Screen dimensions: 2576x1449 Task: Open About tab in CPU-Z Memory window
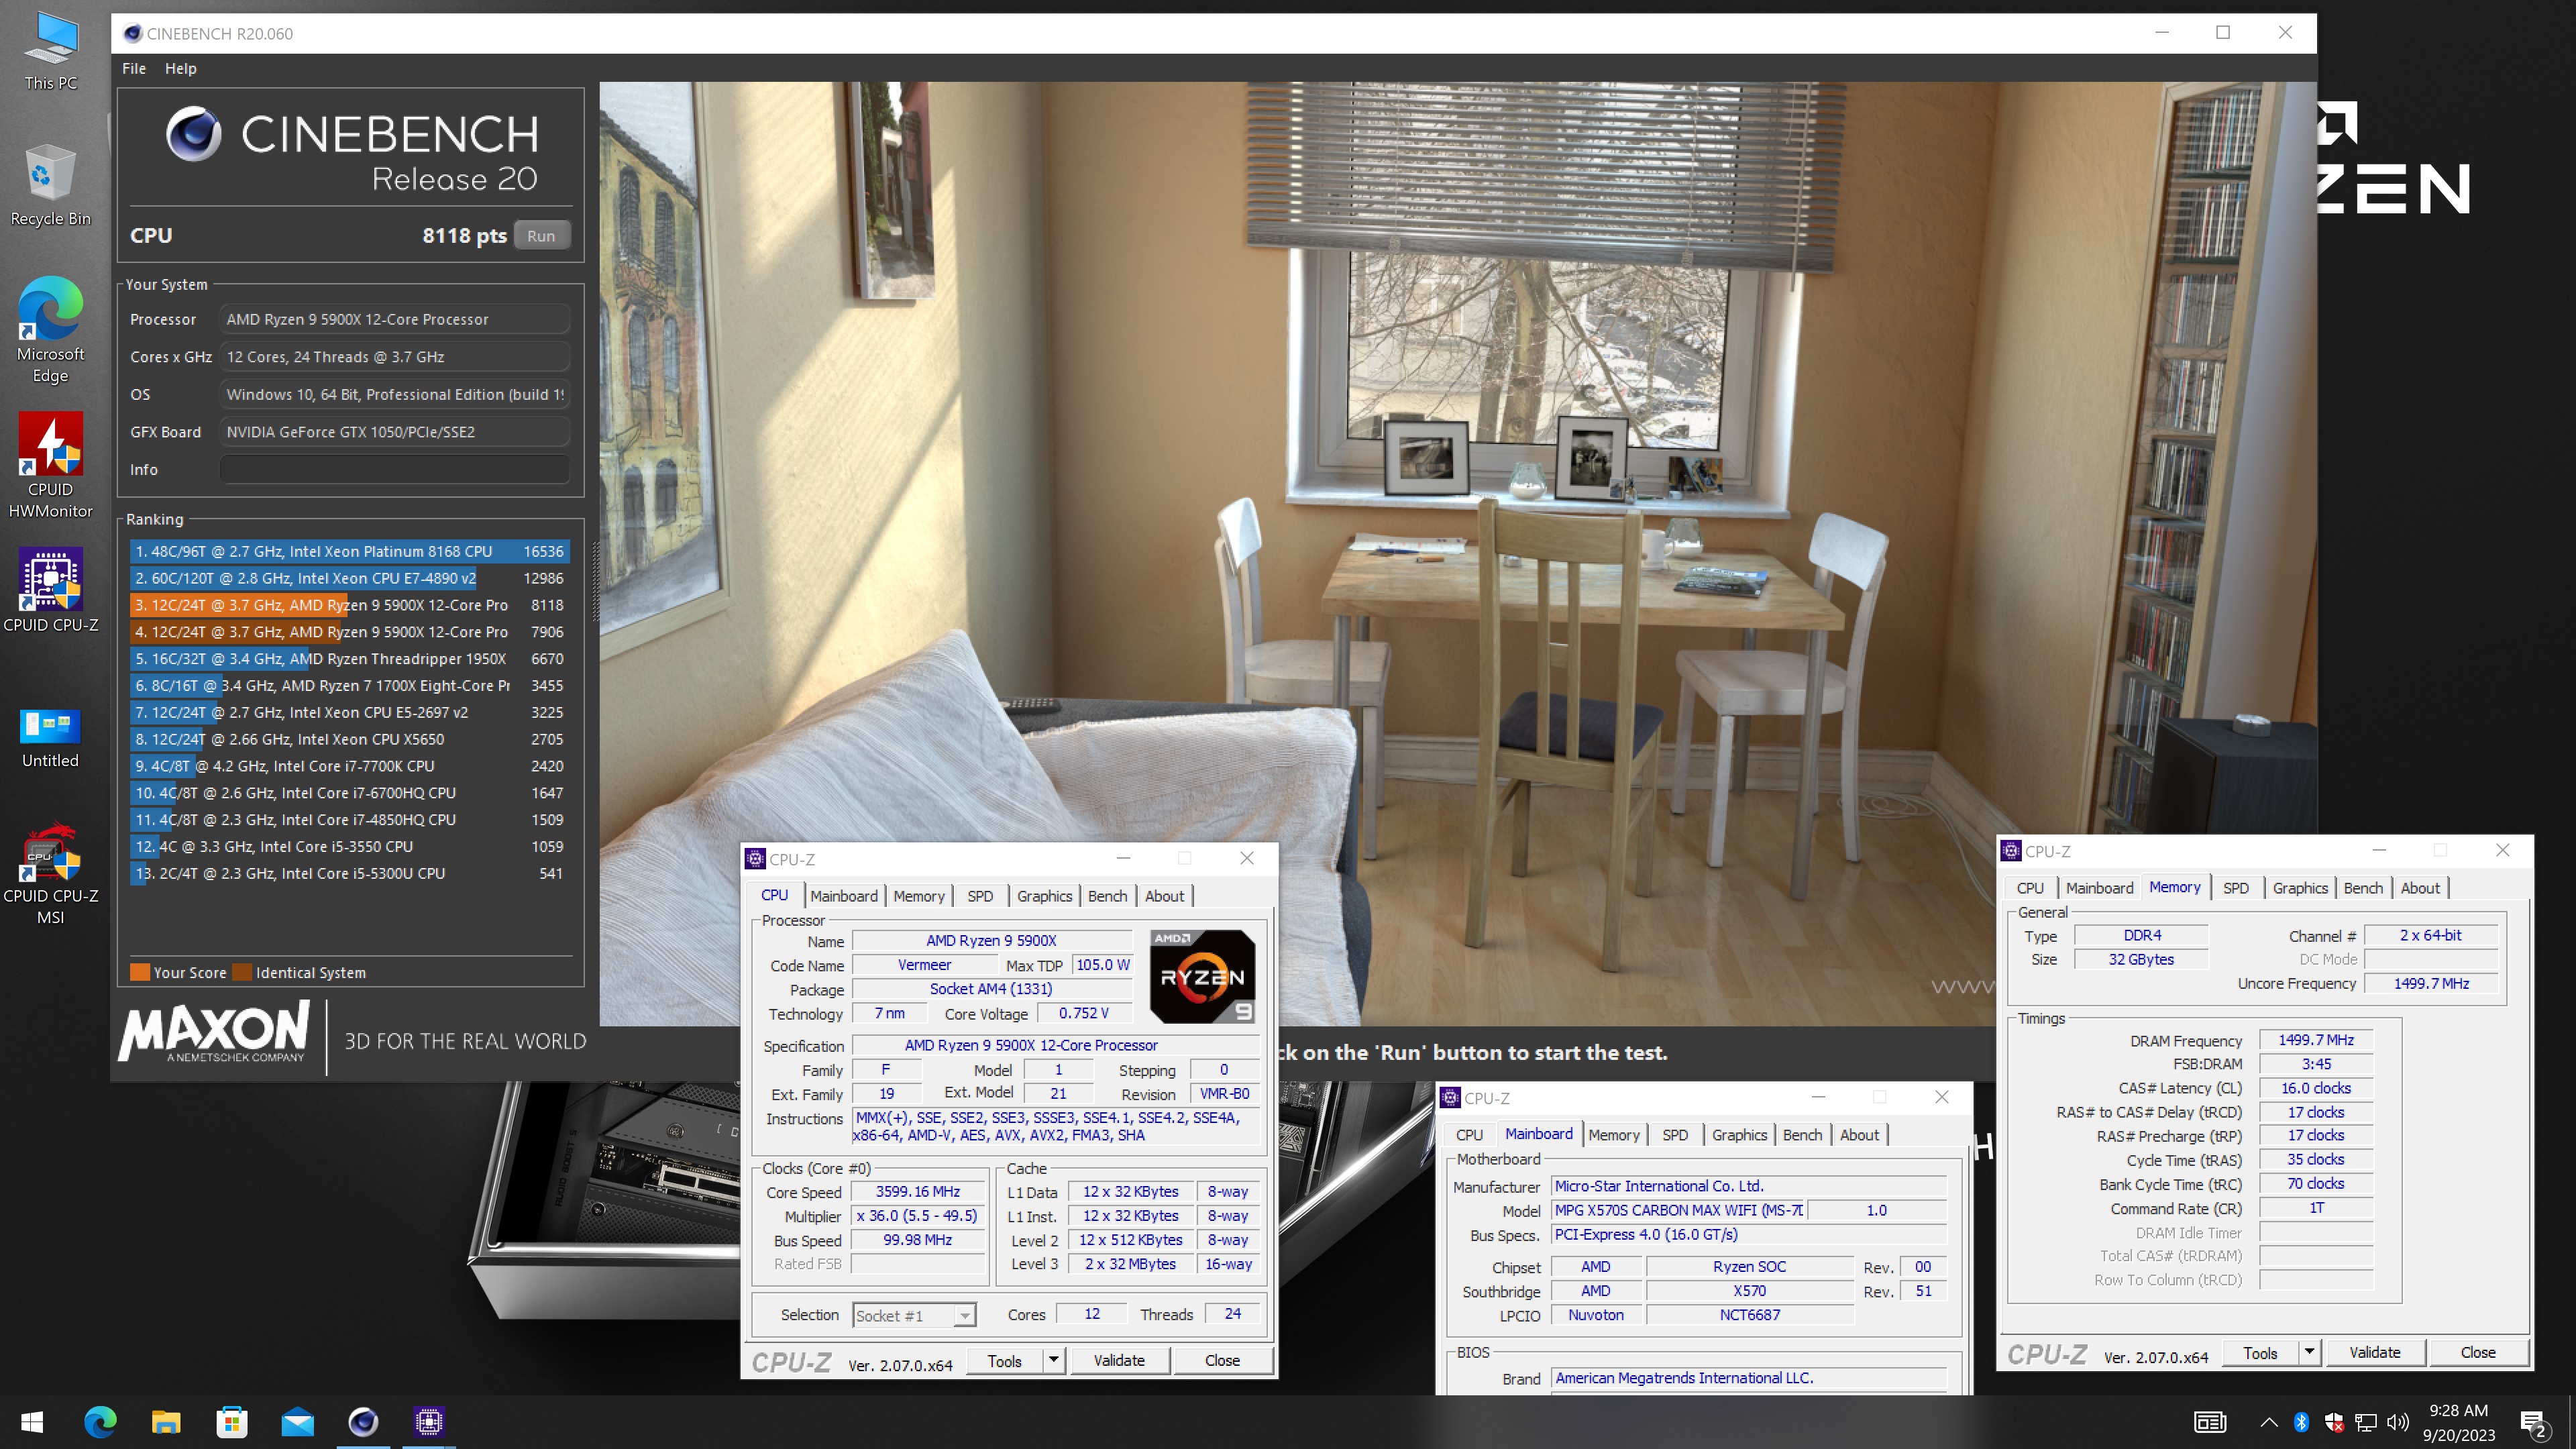coord(2420,888)
